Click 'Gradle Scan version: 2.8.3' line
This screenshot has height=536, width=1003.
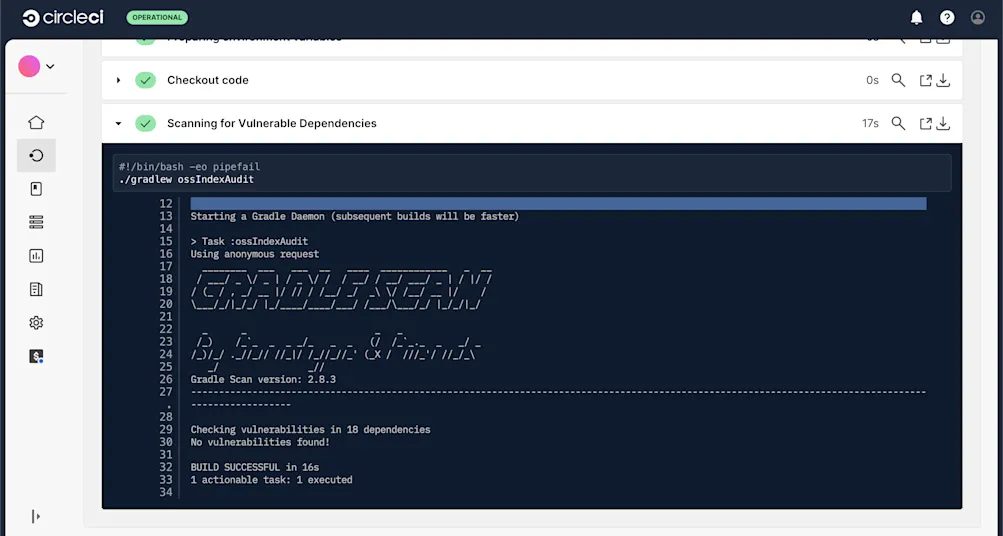263,379
